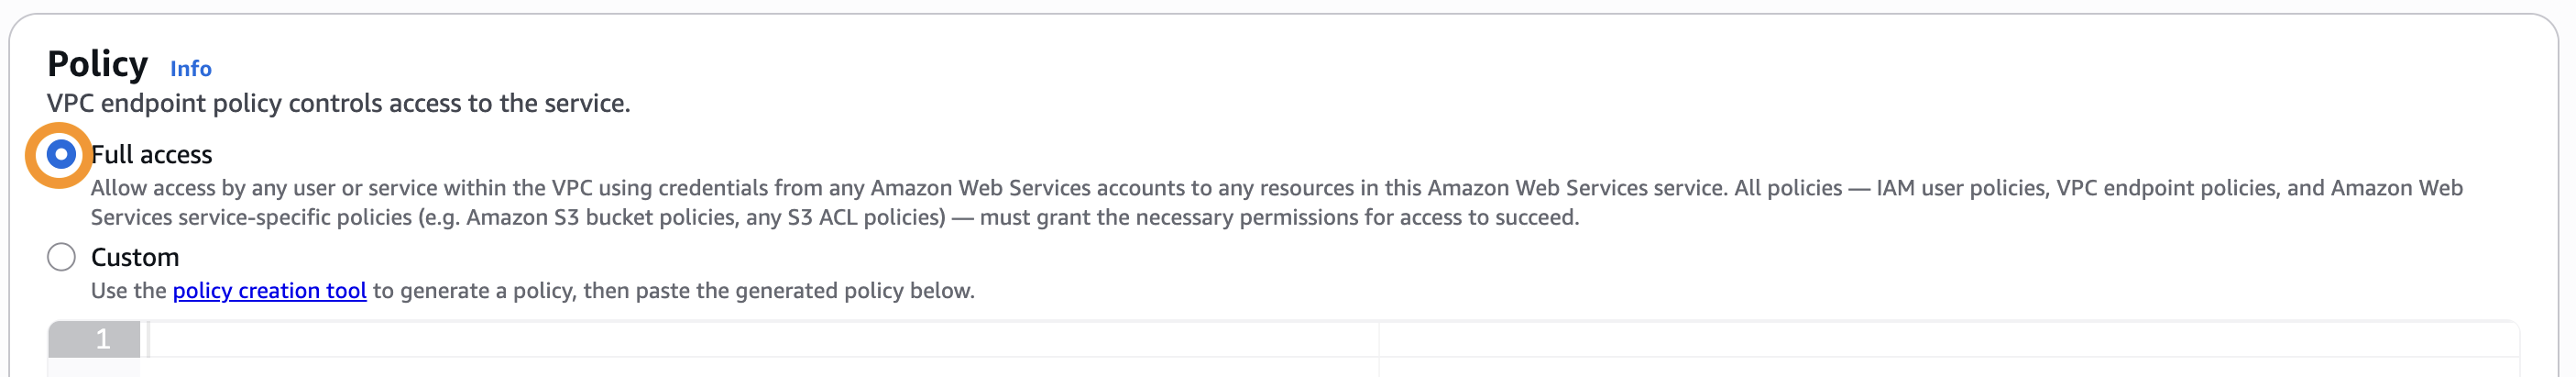Click the VPC endpoint policy subtitle text
Screen dimensions: 2576x377
[x=338, y=103]
